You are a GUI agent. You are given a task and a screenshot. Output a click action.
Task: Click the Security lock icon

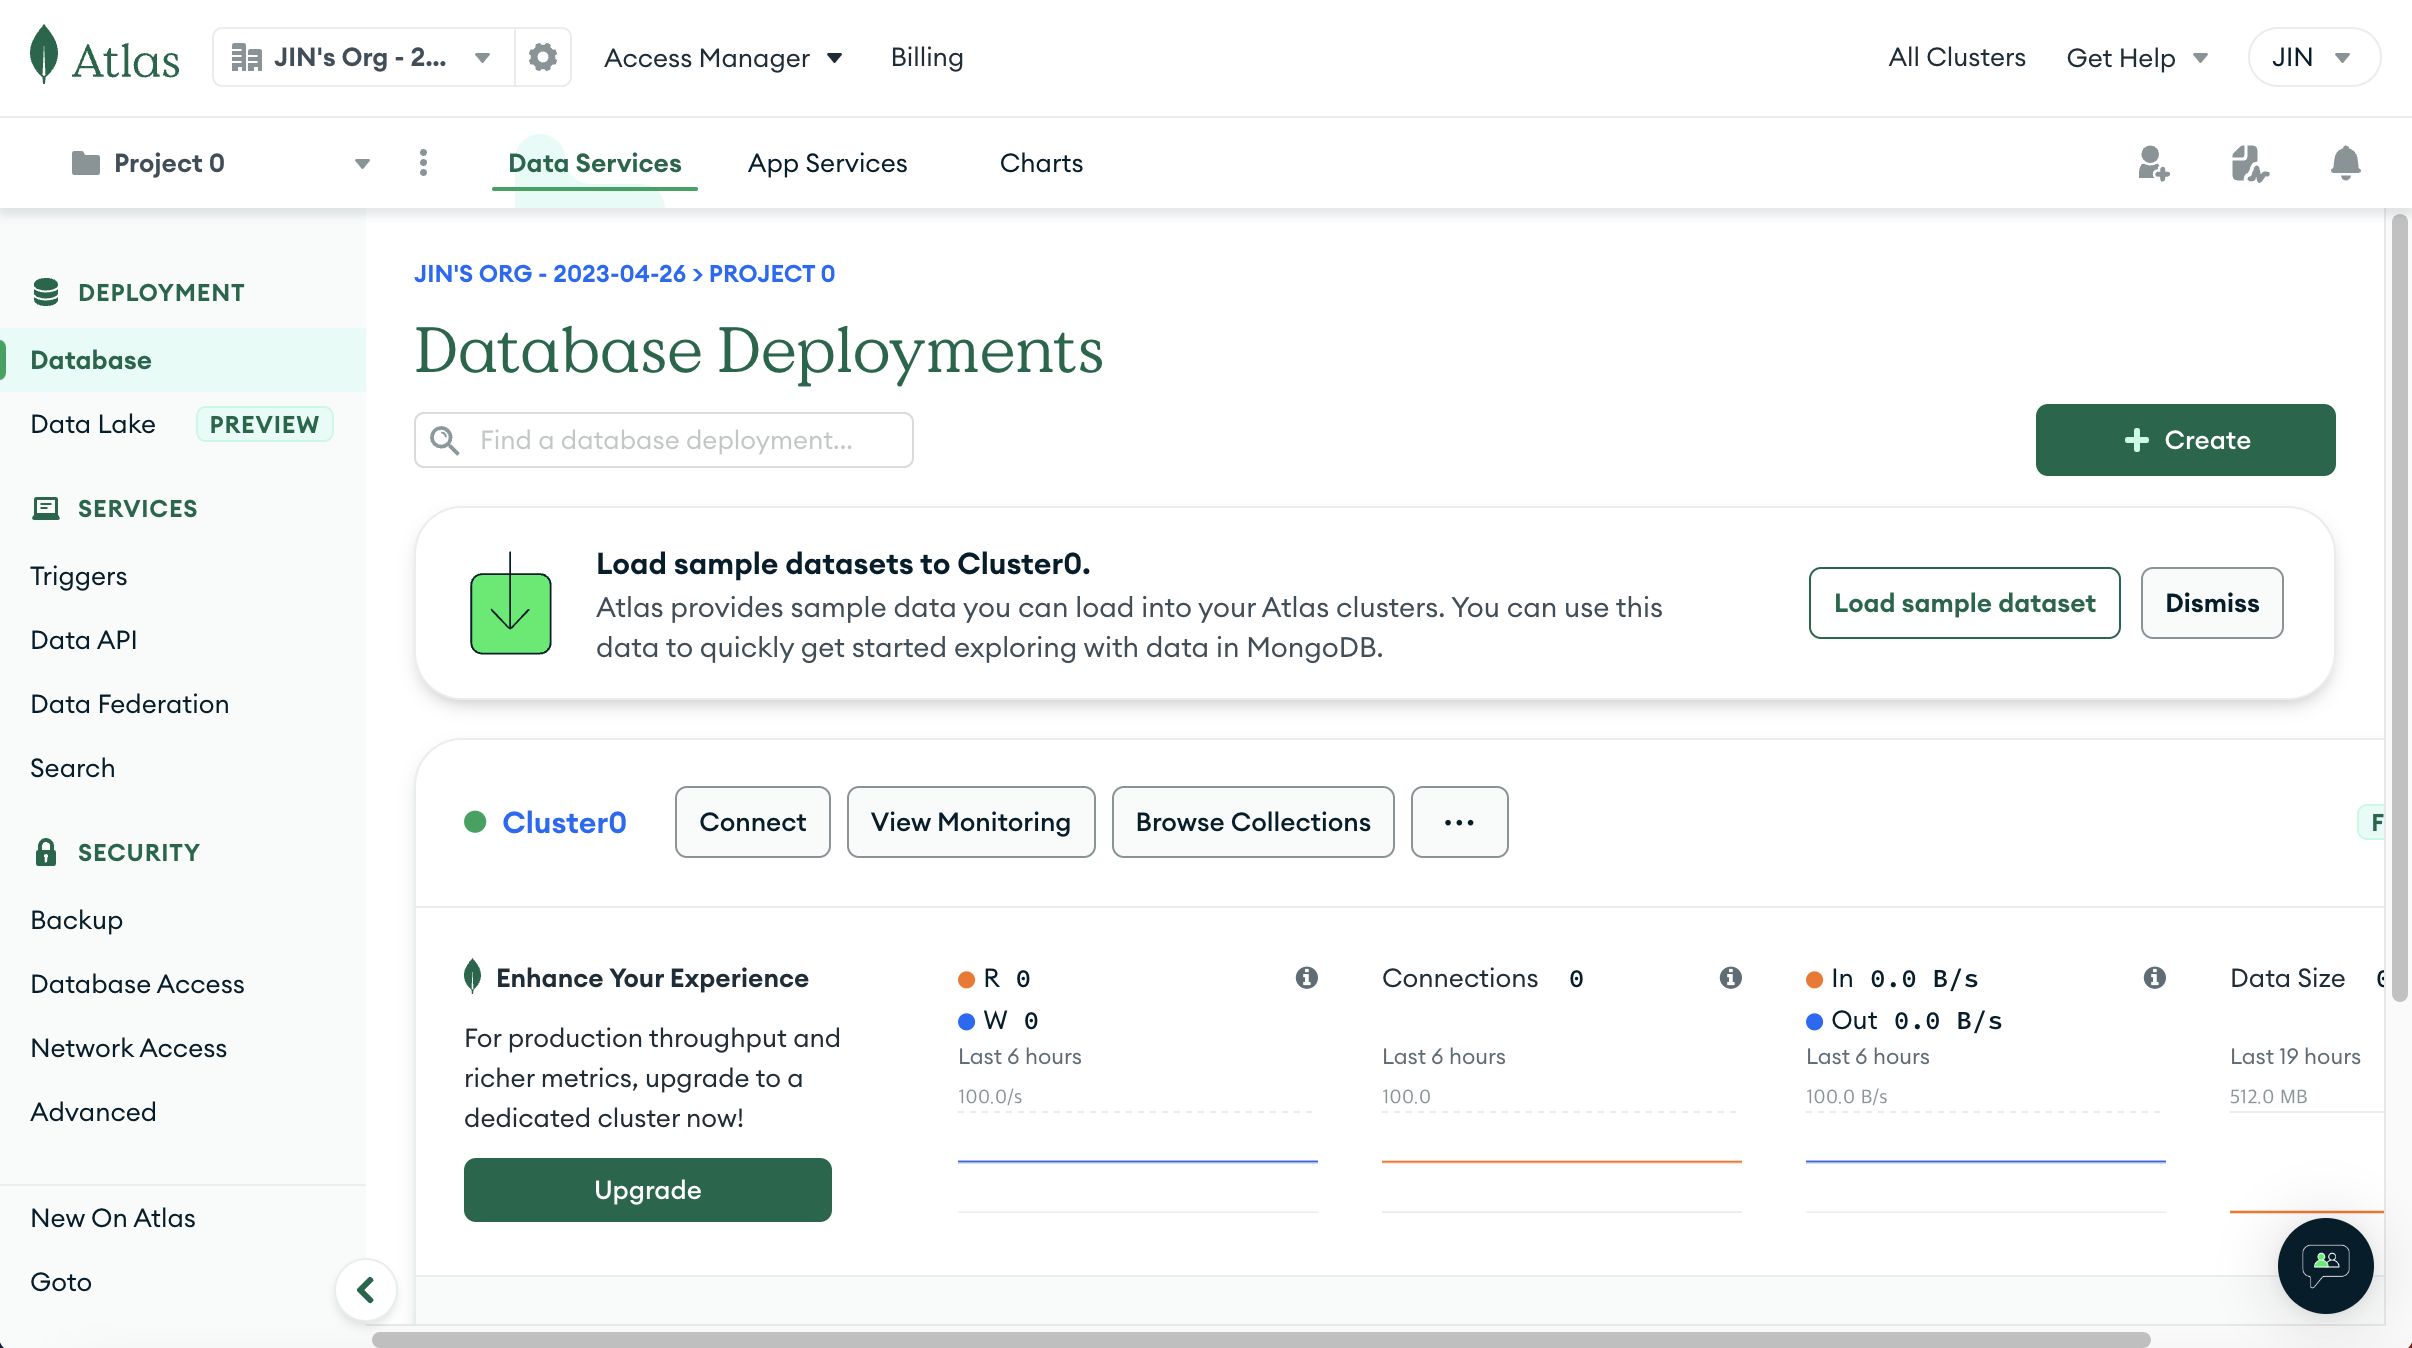pos(46,852)
